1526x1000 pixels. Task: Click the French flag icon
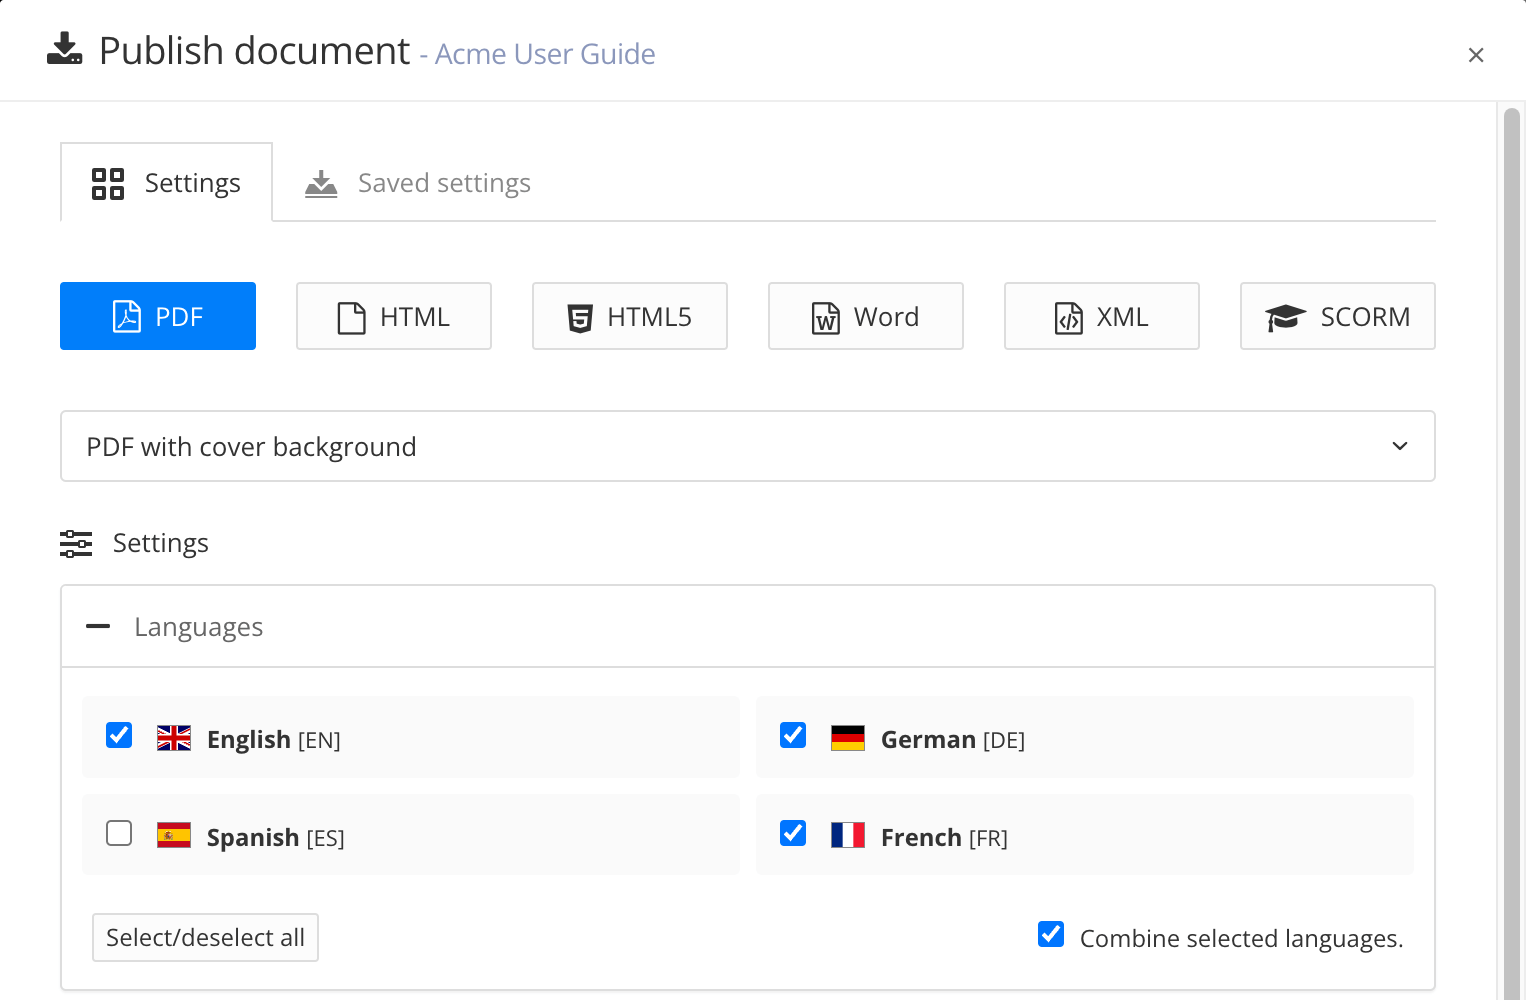pos(848,835)
